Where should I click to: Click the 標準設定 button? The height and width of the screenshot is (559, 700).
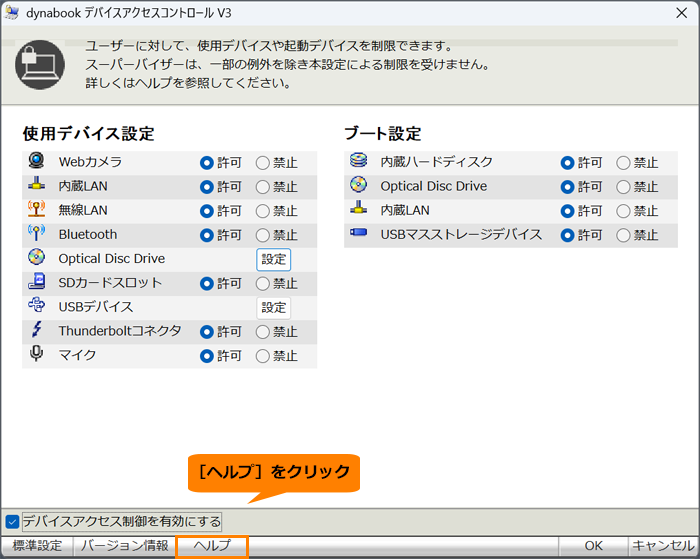click(x=37, y=545)
